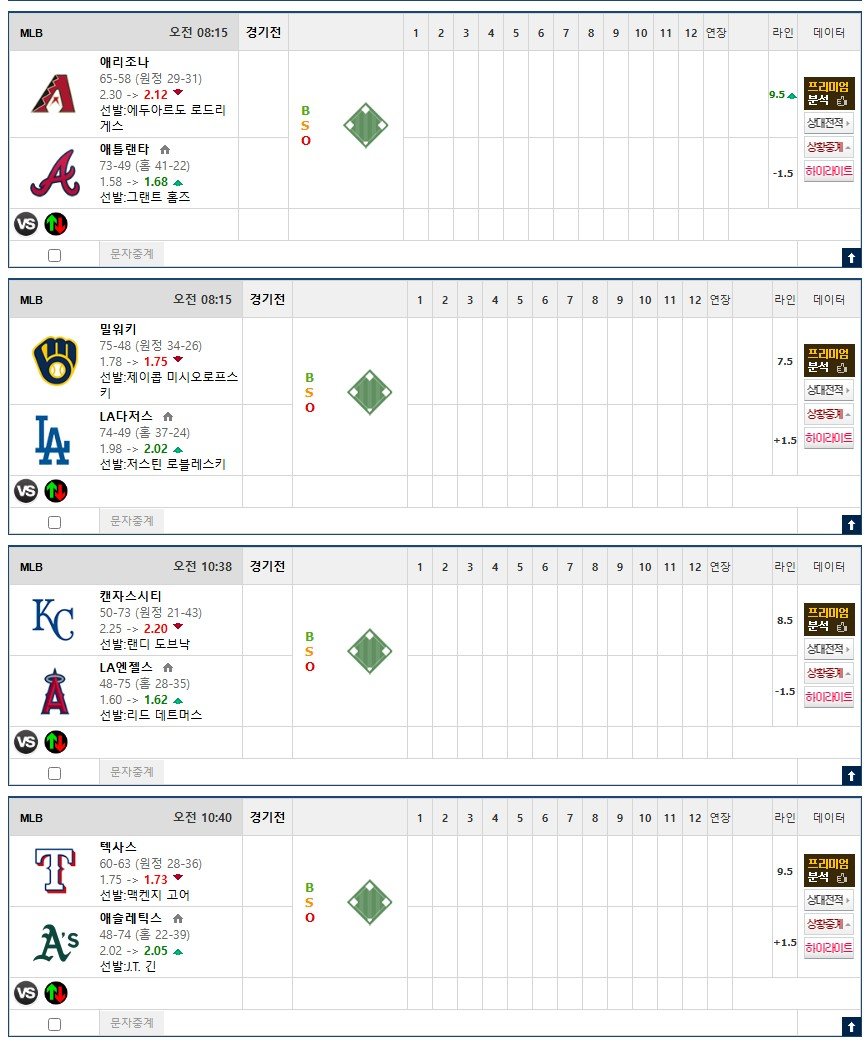Open the LA Dodgers team logo
Screen dimensions: 867x1045
click(x=53, y=440)
